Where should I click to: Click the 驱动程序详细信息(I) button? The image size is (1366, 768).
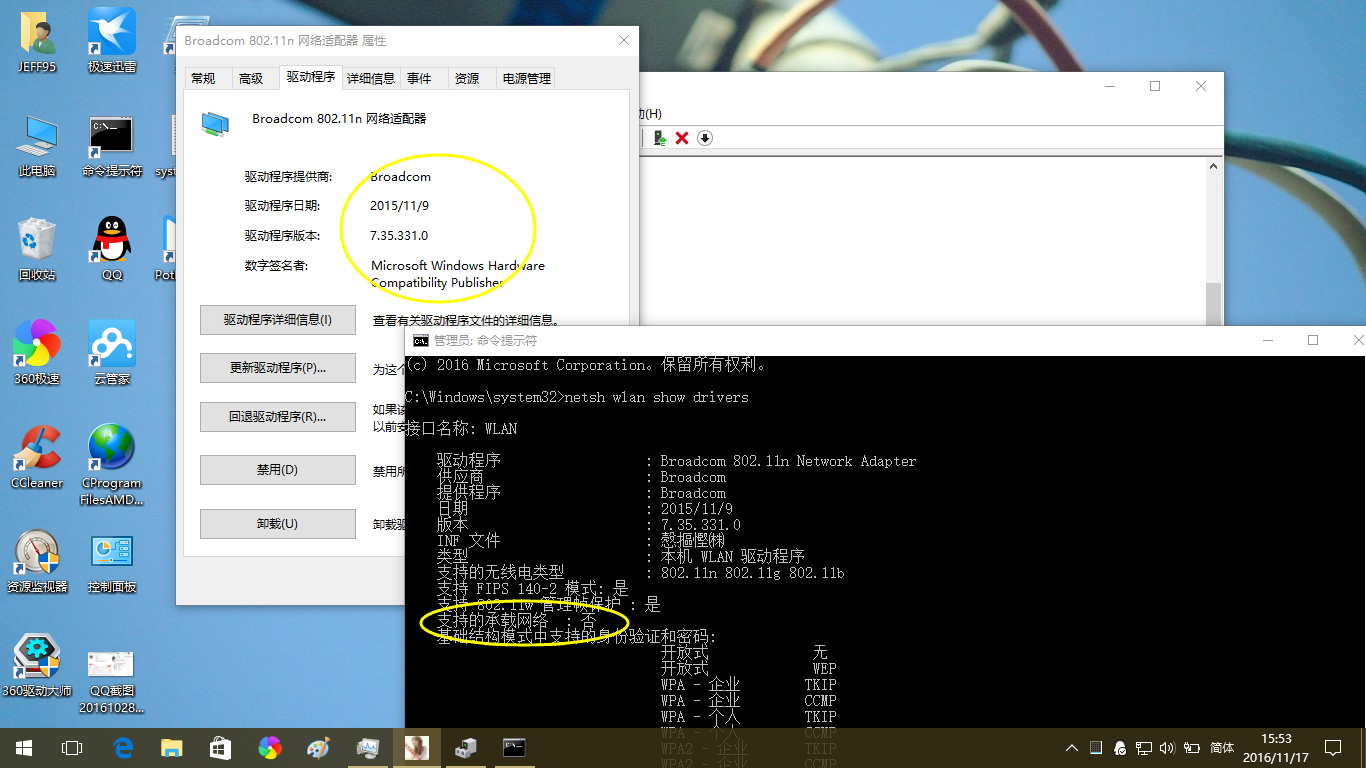[278, 320]
